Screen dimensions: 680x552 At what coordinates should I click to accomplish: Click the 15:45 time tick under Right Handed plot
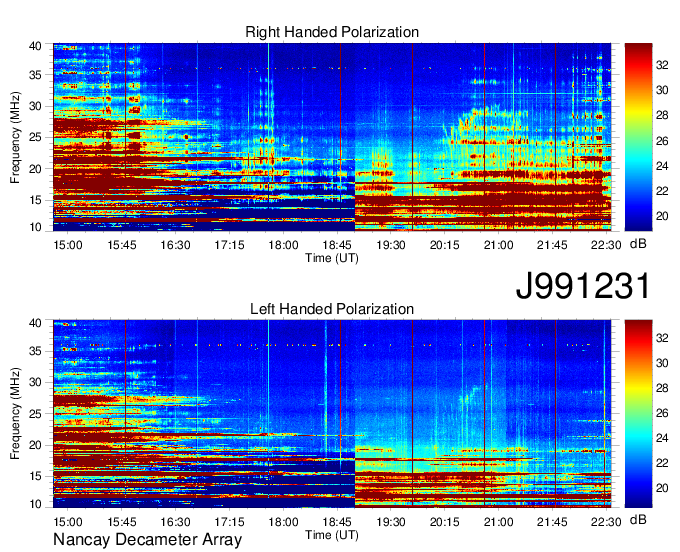pos(122,245)
